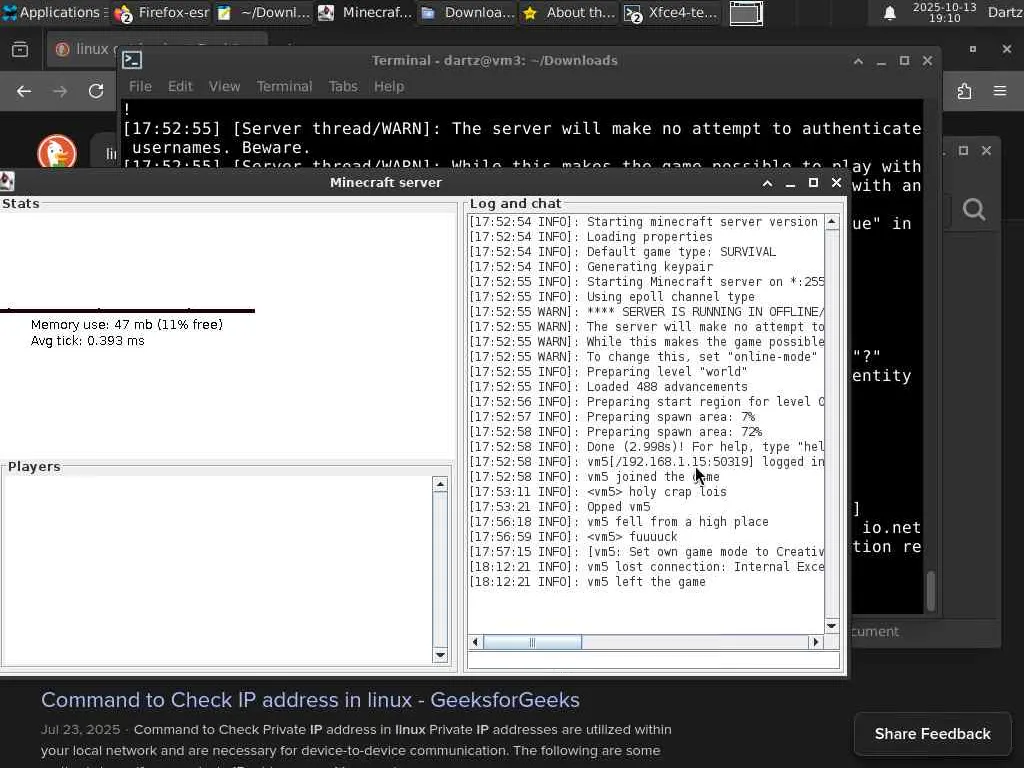Click the workspace switcher icon in panel
Image resolution: width=1024 pixels, height=768 pixels.
(x=746, y=13)
